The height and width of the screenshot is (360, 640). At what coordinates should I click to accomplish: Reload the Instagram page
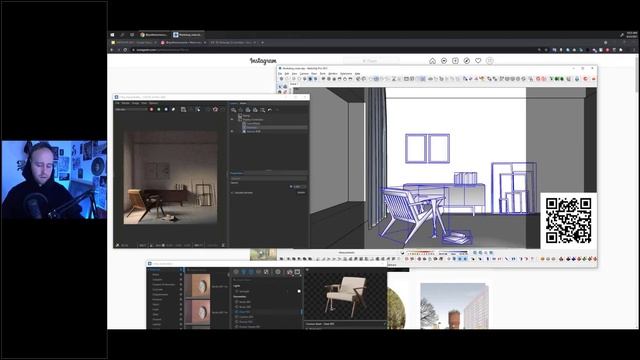125,50
